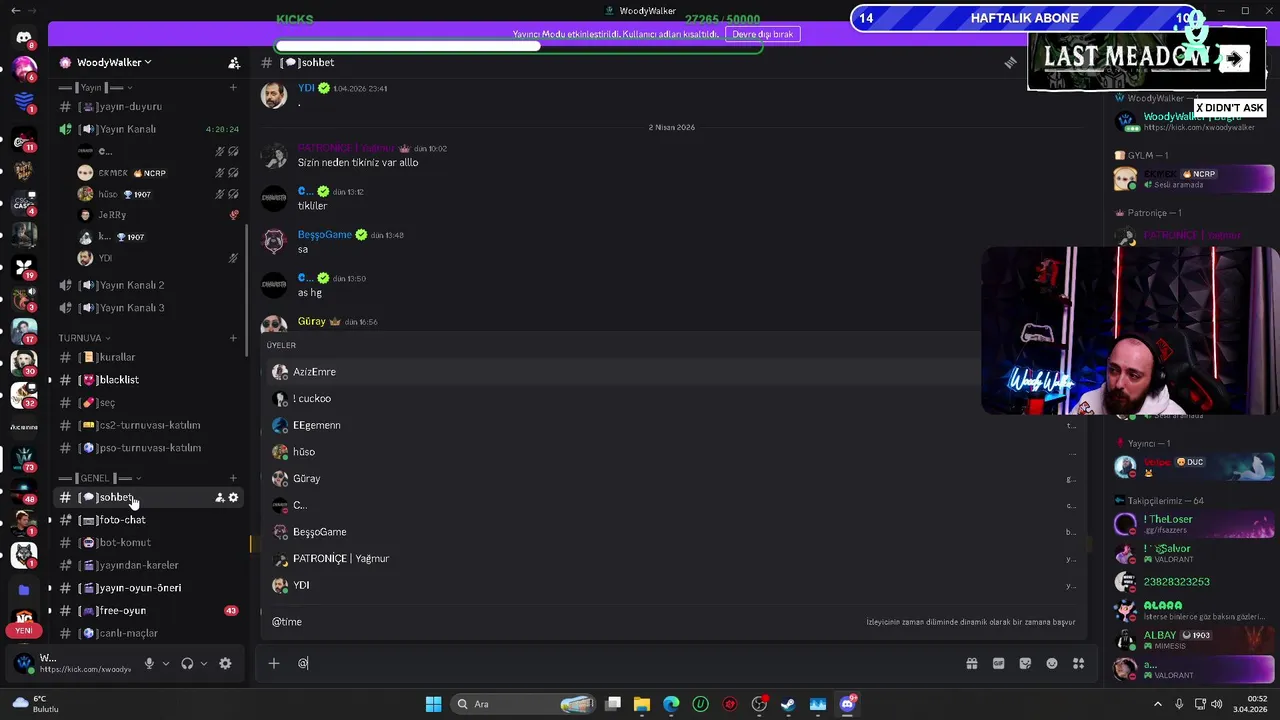This screenshot has width=1280, height=720.
Task: Click red muted mic next to JeRRy
Action: click(234, 215)
